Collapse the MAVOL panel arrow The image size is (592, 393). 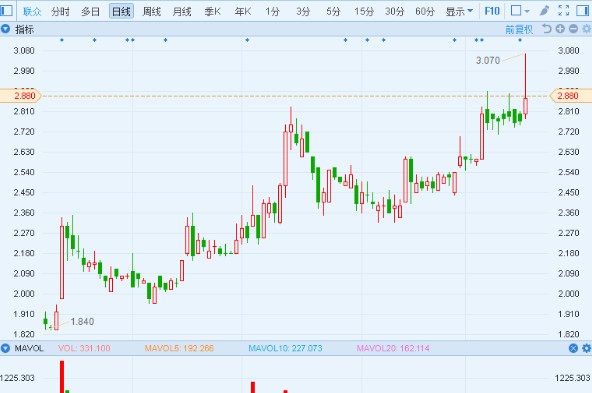[x=5, y=348]
